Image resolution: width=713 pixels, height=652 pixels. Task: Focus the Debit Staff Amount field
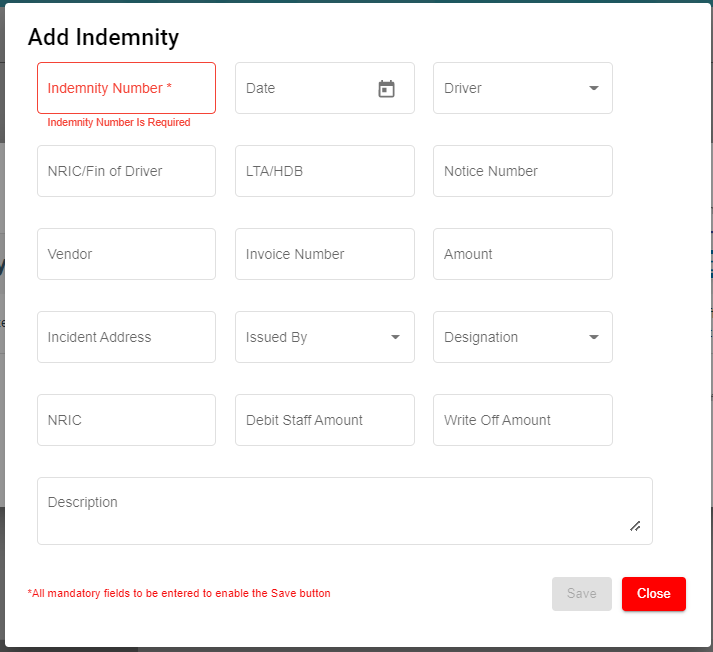point(324,420)
